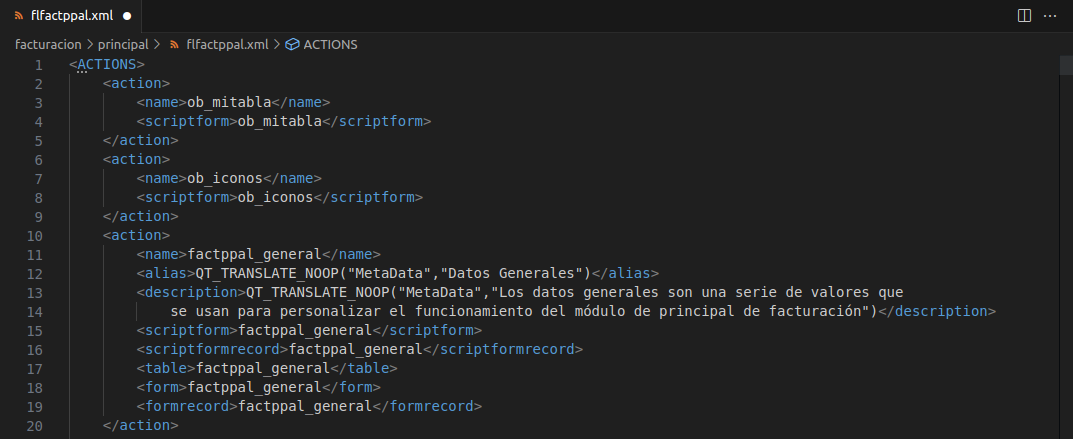1073x439 pixels.
Task: Click the XML file icon on the tab
Action: coord(18,16)
